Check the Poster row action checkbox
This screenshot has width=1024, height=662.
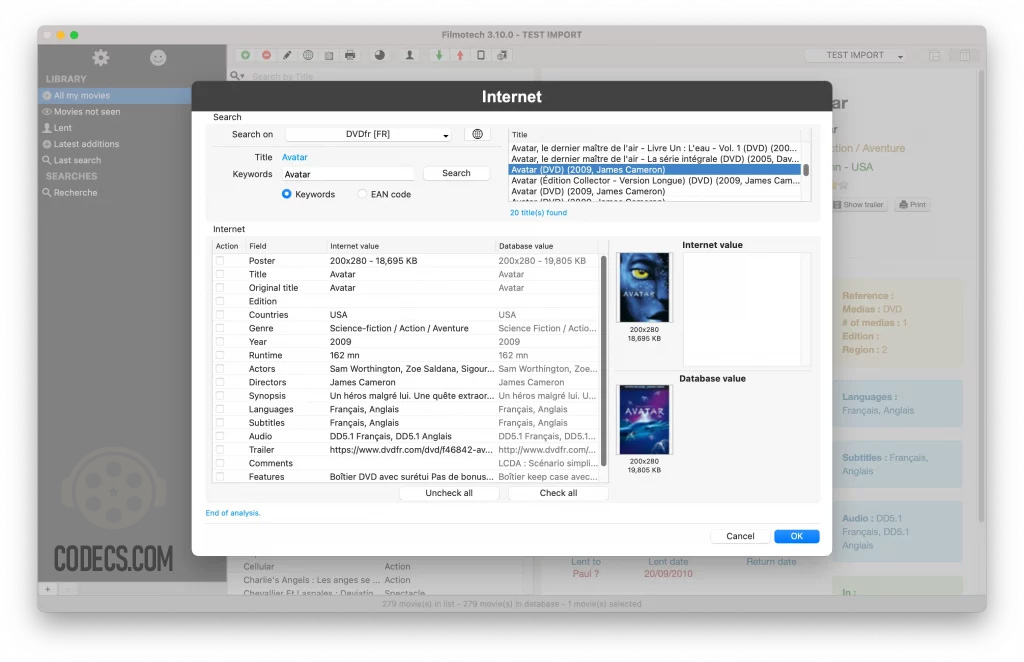point(220,260)
